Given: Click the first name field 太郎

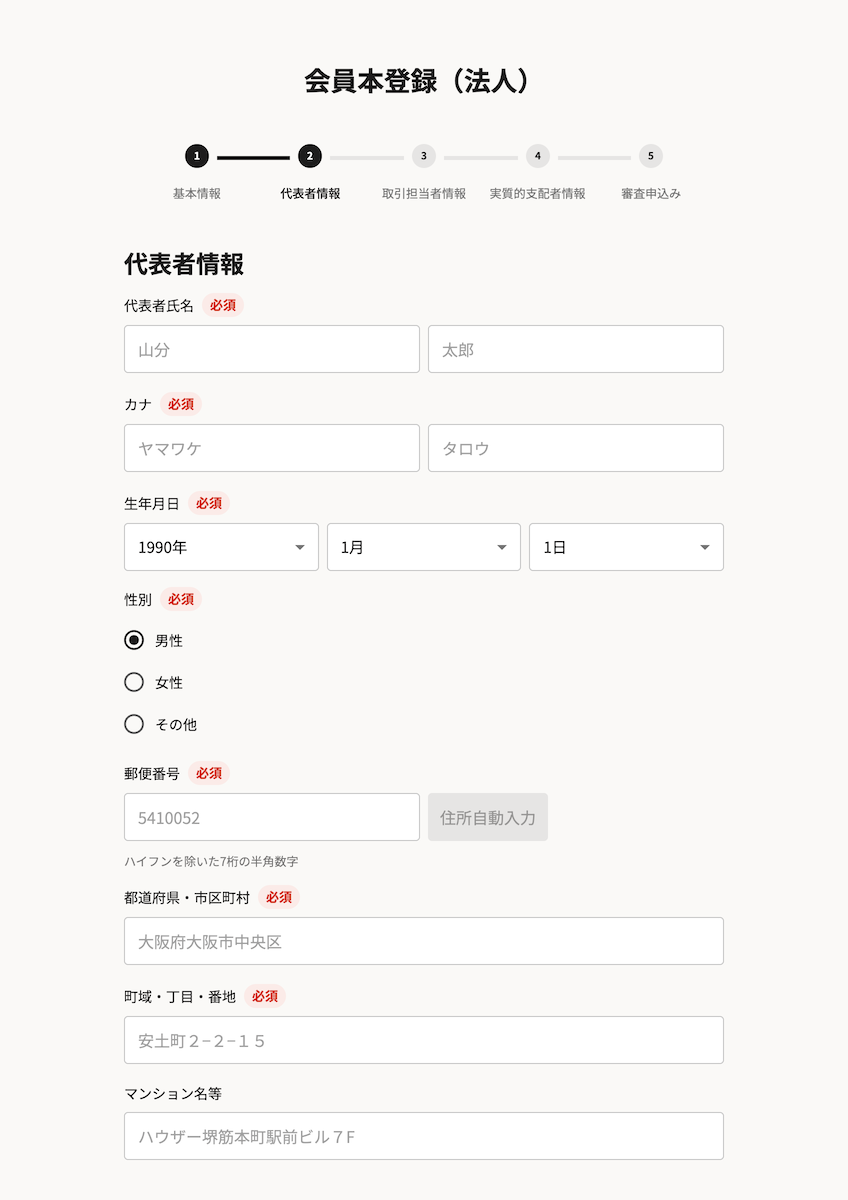Looking at the screenshot, I should tap(575, 349).
